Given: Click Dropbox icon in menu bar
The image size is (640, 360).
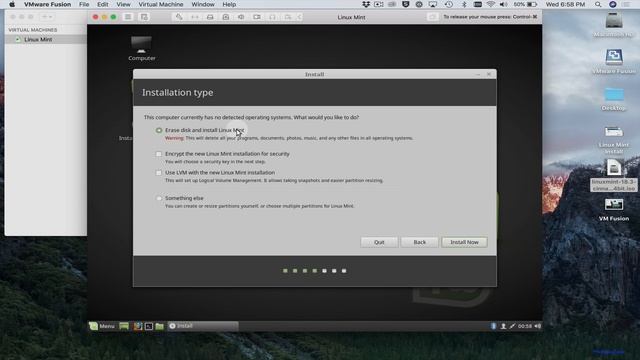Looking at the screenshot, I should (366, 4).
